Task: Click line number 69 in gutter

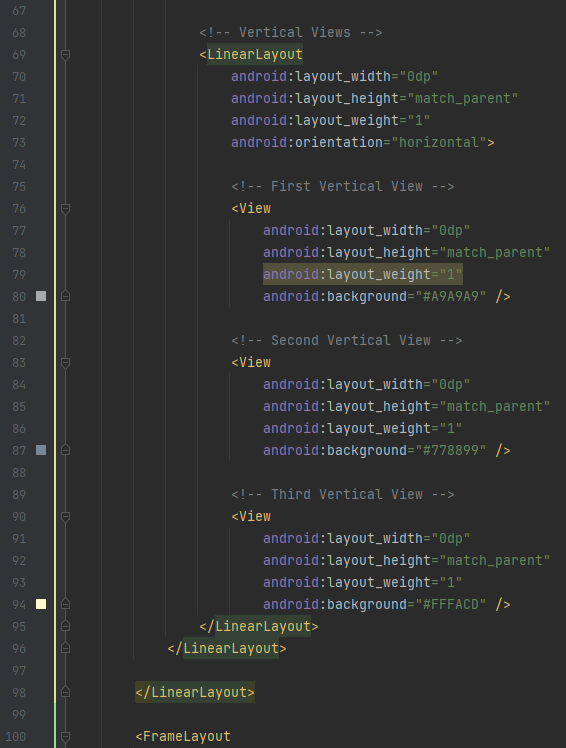Action: click(19, 55)
